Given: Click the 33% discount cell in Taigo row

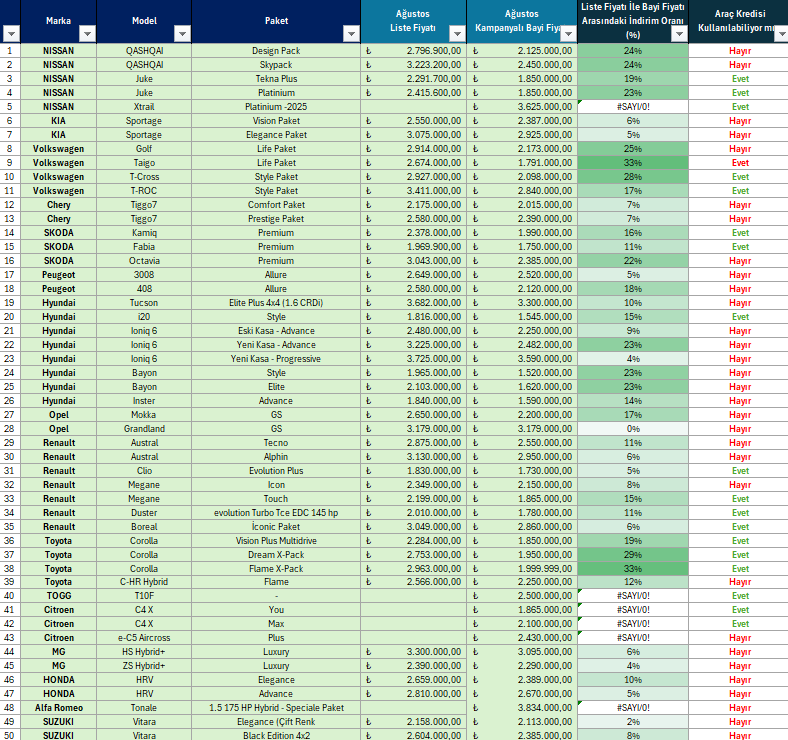Looking at the screenshot, I should (633, 163).
